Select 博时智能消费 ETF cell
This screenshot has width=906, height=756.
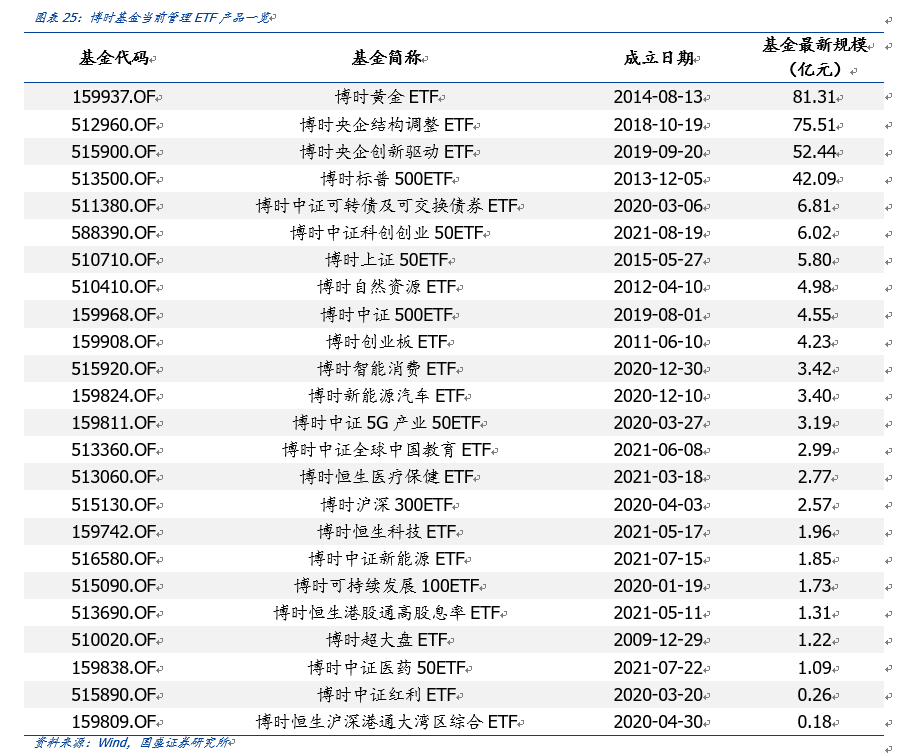(x=387, y=368)
